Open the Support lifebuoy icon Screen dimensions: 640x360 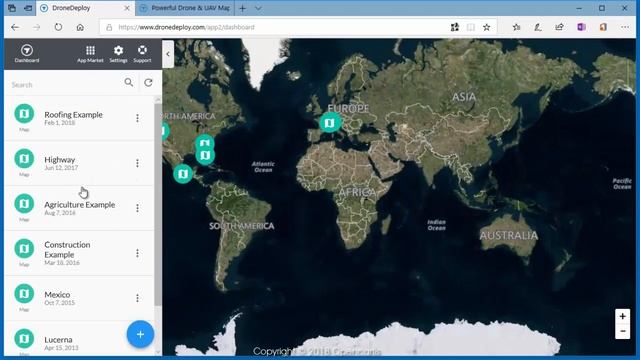(x=142, y=53)
